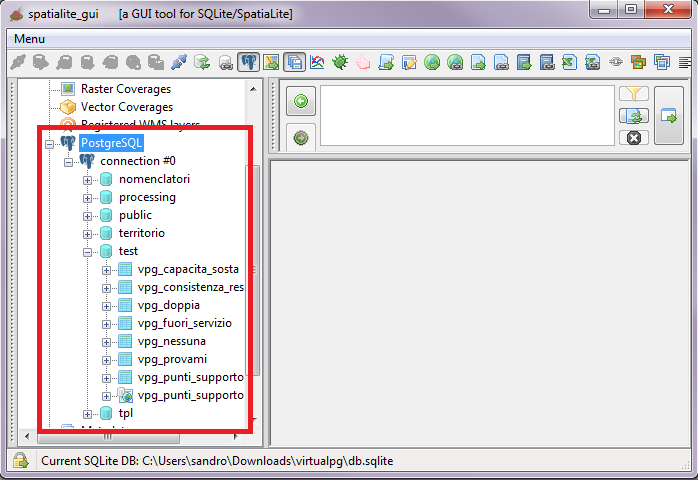This screenshot has height=480, width=698.
Task: Click the blue book with chain link icon
Action: click(x=547, y=62)
